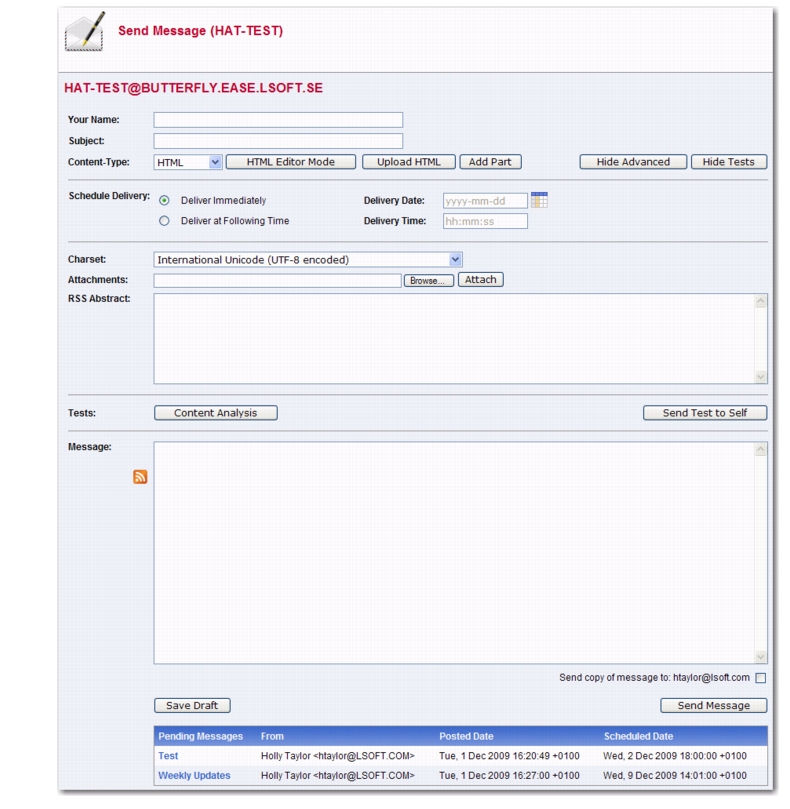This screenshot has width=790, height=809.
Task: Open the Content-Type HTML dropdown
Action: [x=188, y=162]
